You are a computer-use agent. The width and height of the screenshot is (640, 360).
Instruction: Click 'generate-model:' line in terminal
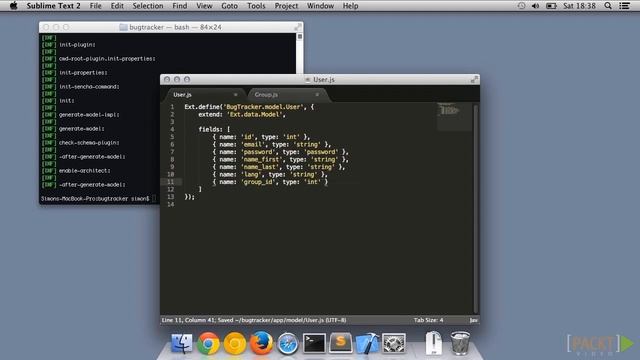[x=82, y=129]
